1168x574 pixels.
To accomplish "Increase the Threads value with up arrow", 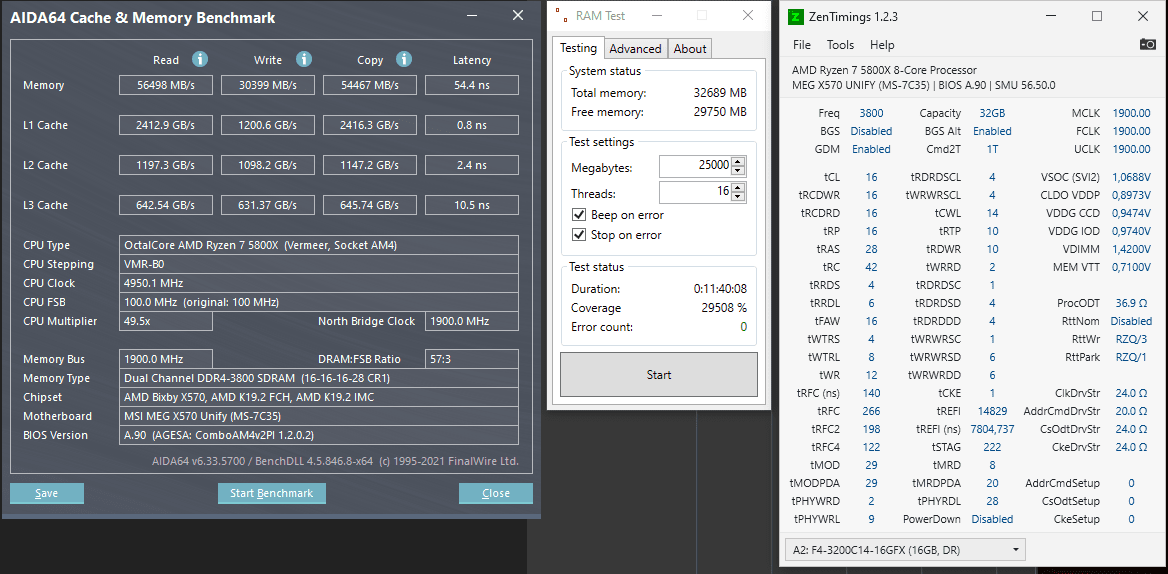I will click(737, 188).
